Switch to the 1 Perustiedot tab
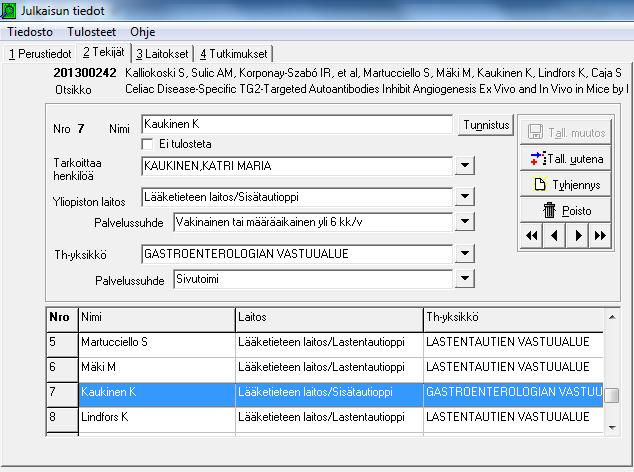Screen dimensions: 634x472 [x=40, y=54]
